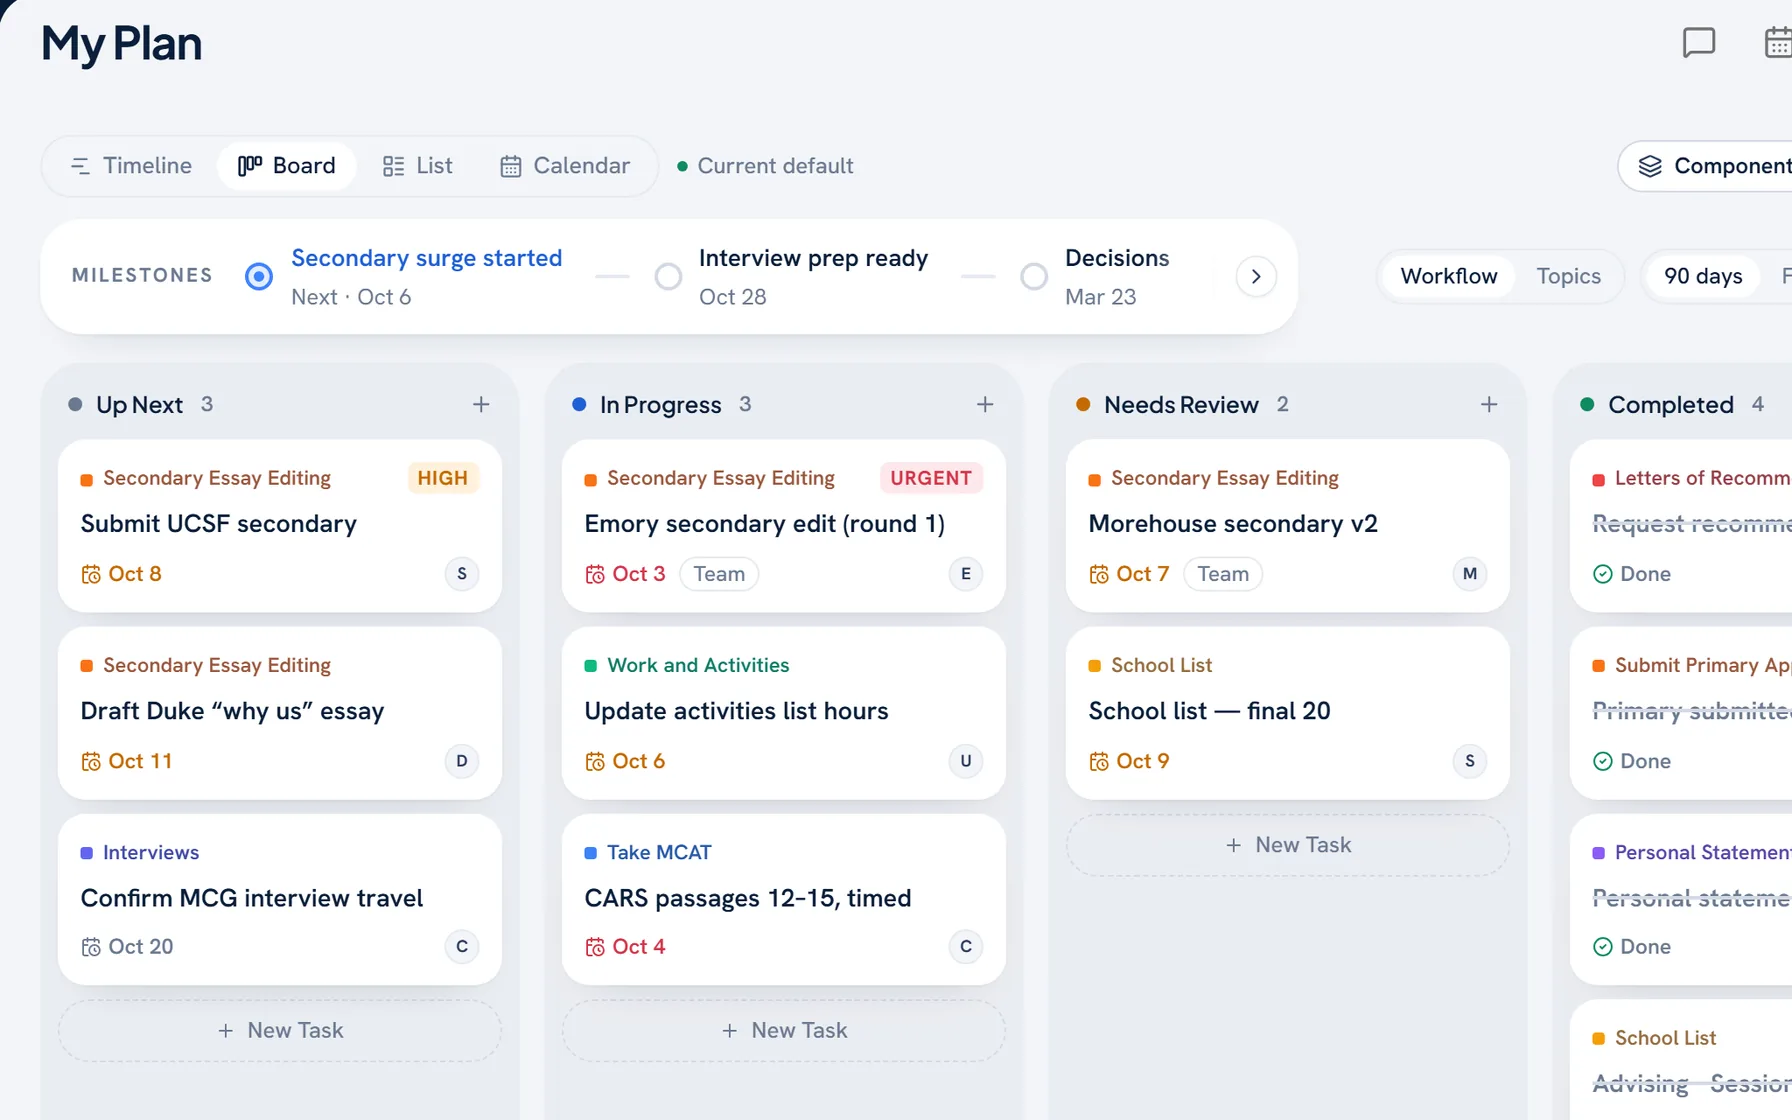Select the Interview prep ready milestone radio
Viewport: 1792px width, 1120px height.
[x=668, y=276]
